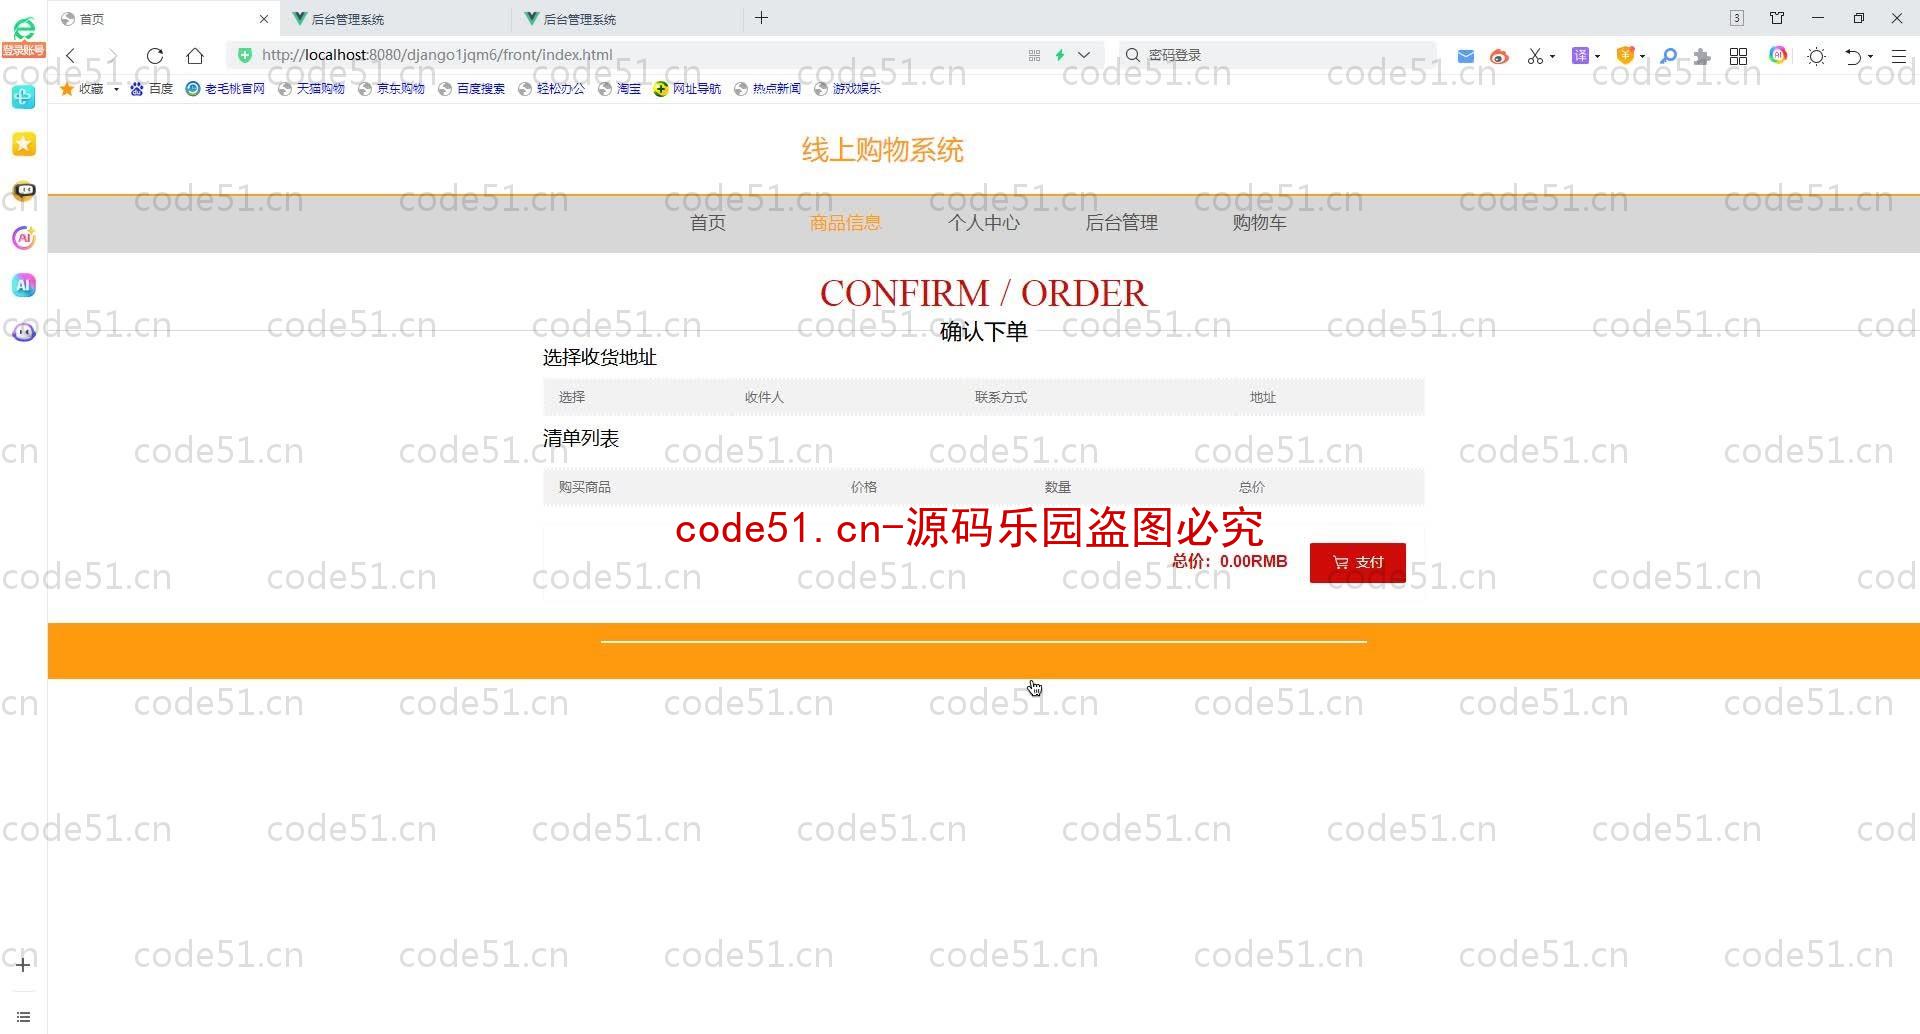This screenshot has height=1034, width=1920.
Task: Expand the dropdown arrow next to the undo icon
Action: click(x=1870, y=57)
